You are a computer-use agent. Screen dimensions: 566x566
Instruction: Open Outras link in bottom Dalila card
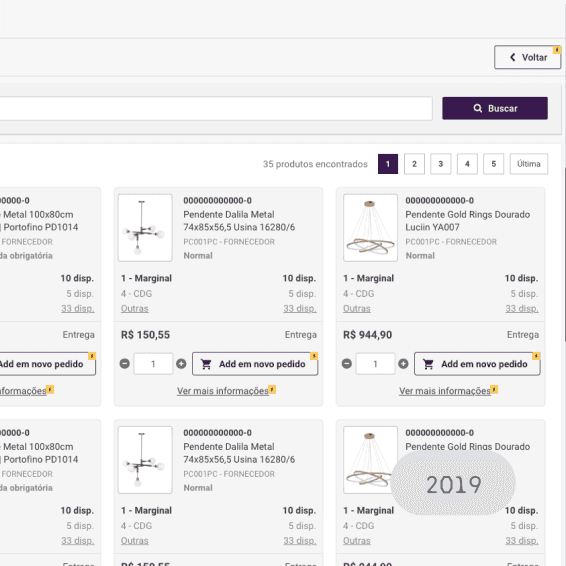[x=135, y=541]
